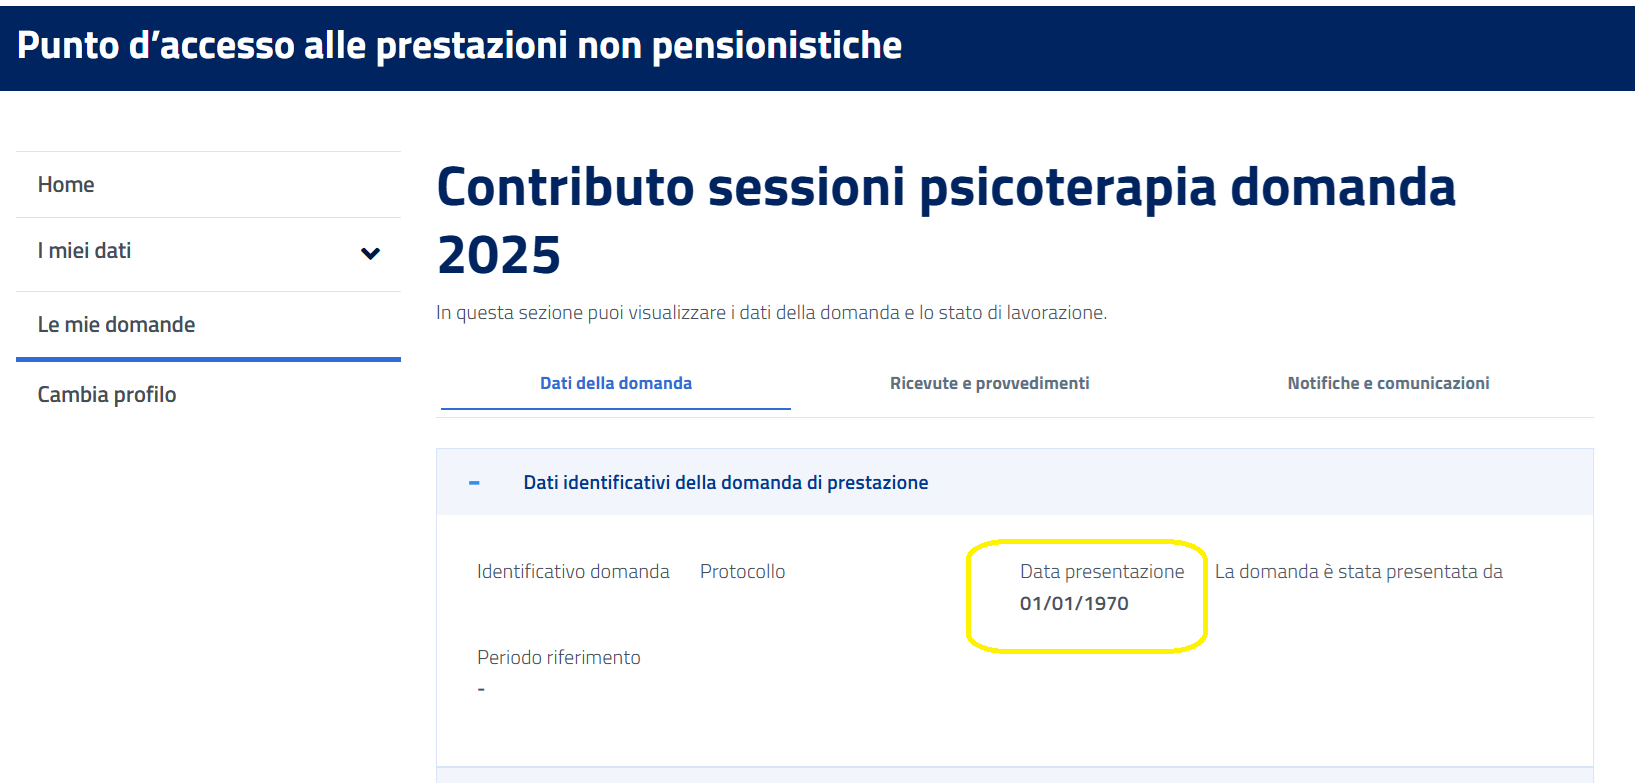Select I miei dati sidebar label
The width and height of the screenshot is (1635, 783).
pyautogui.click(x=85, y=251)
